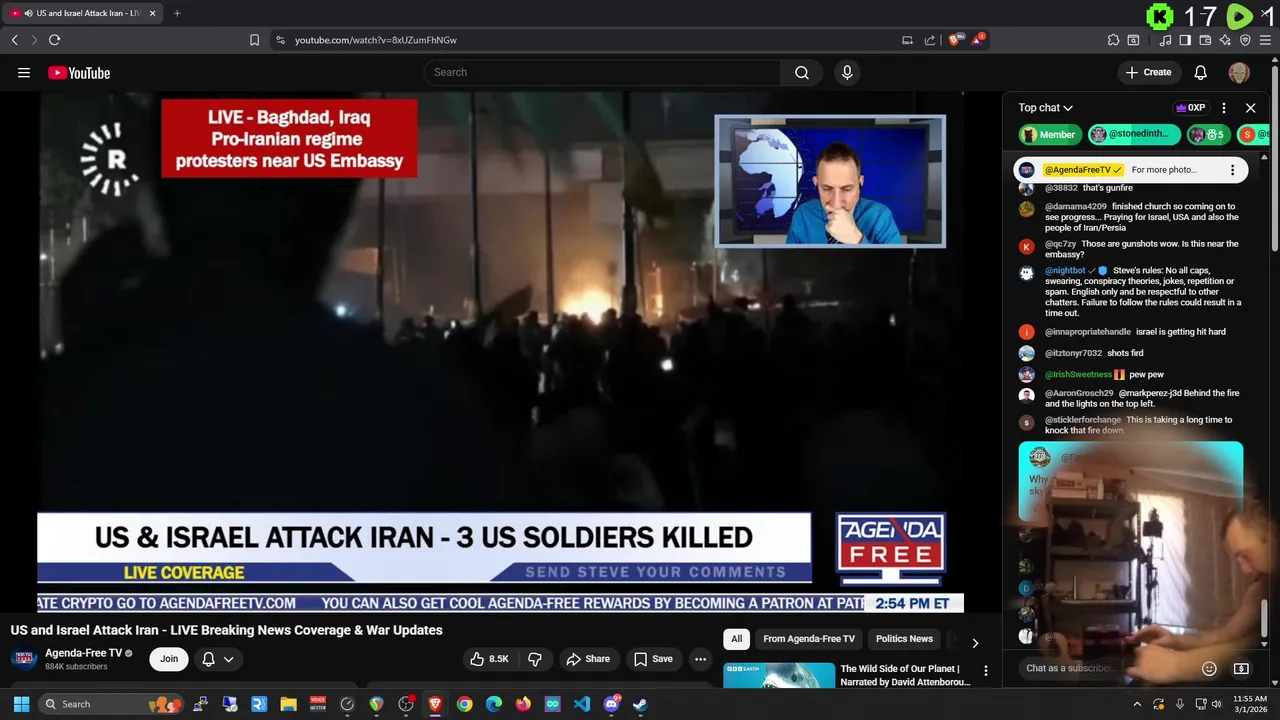1280x720 pixels.
Task: Click the chat panel scrollbar thumb
Action: point(1265,618)
